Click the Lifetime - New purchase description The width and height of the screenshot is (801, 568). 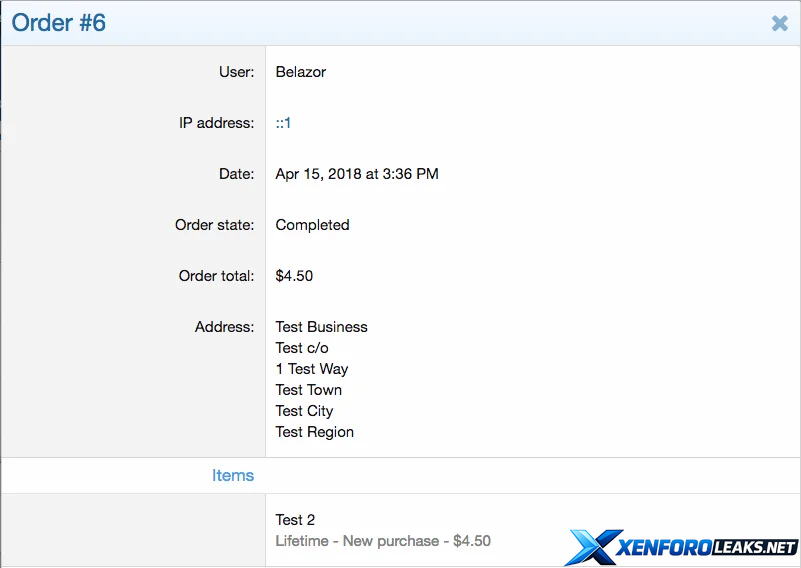pos(383,541)
